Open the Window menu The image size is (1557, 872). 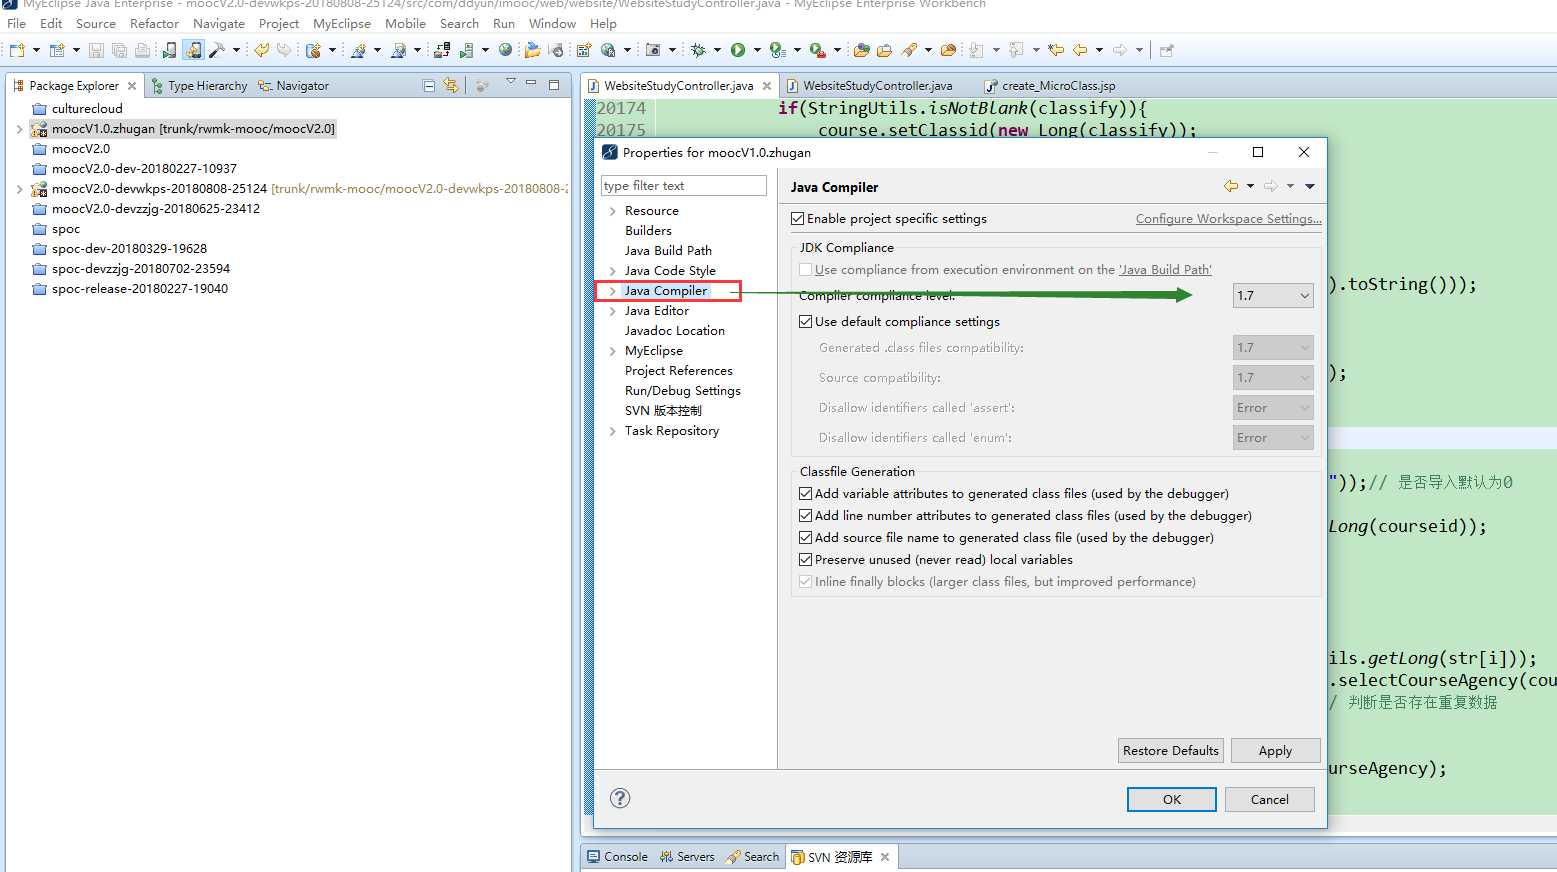coord(552,23)
